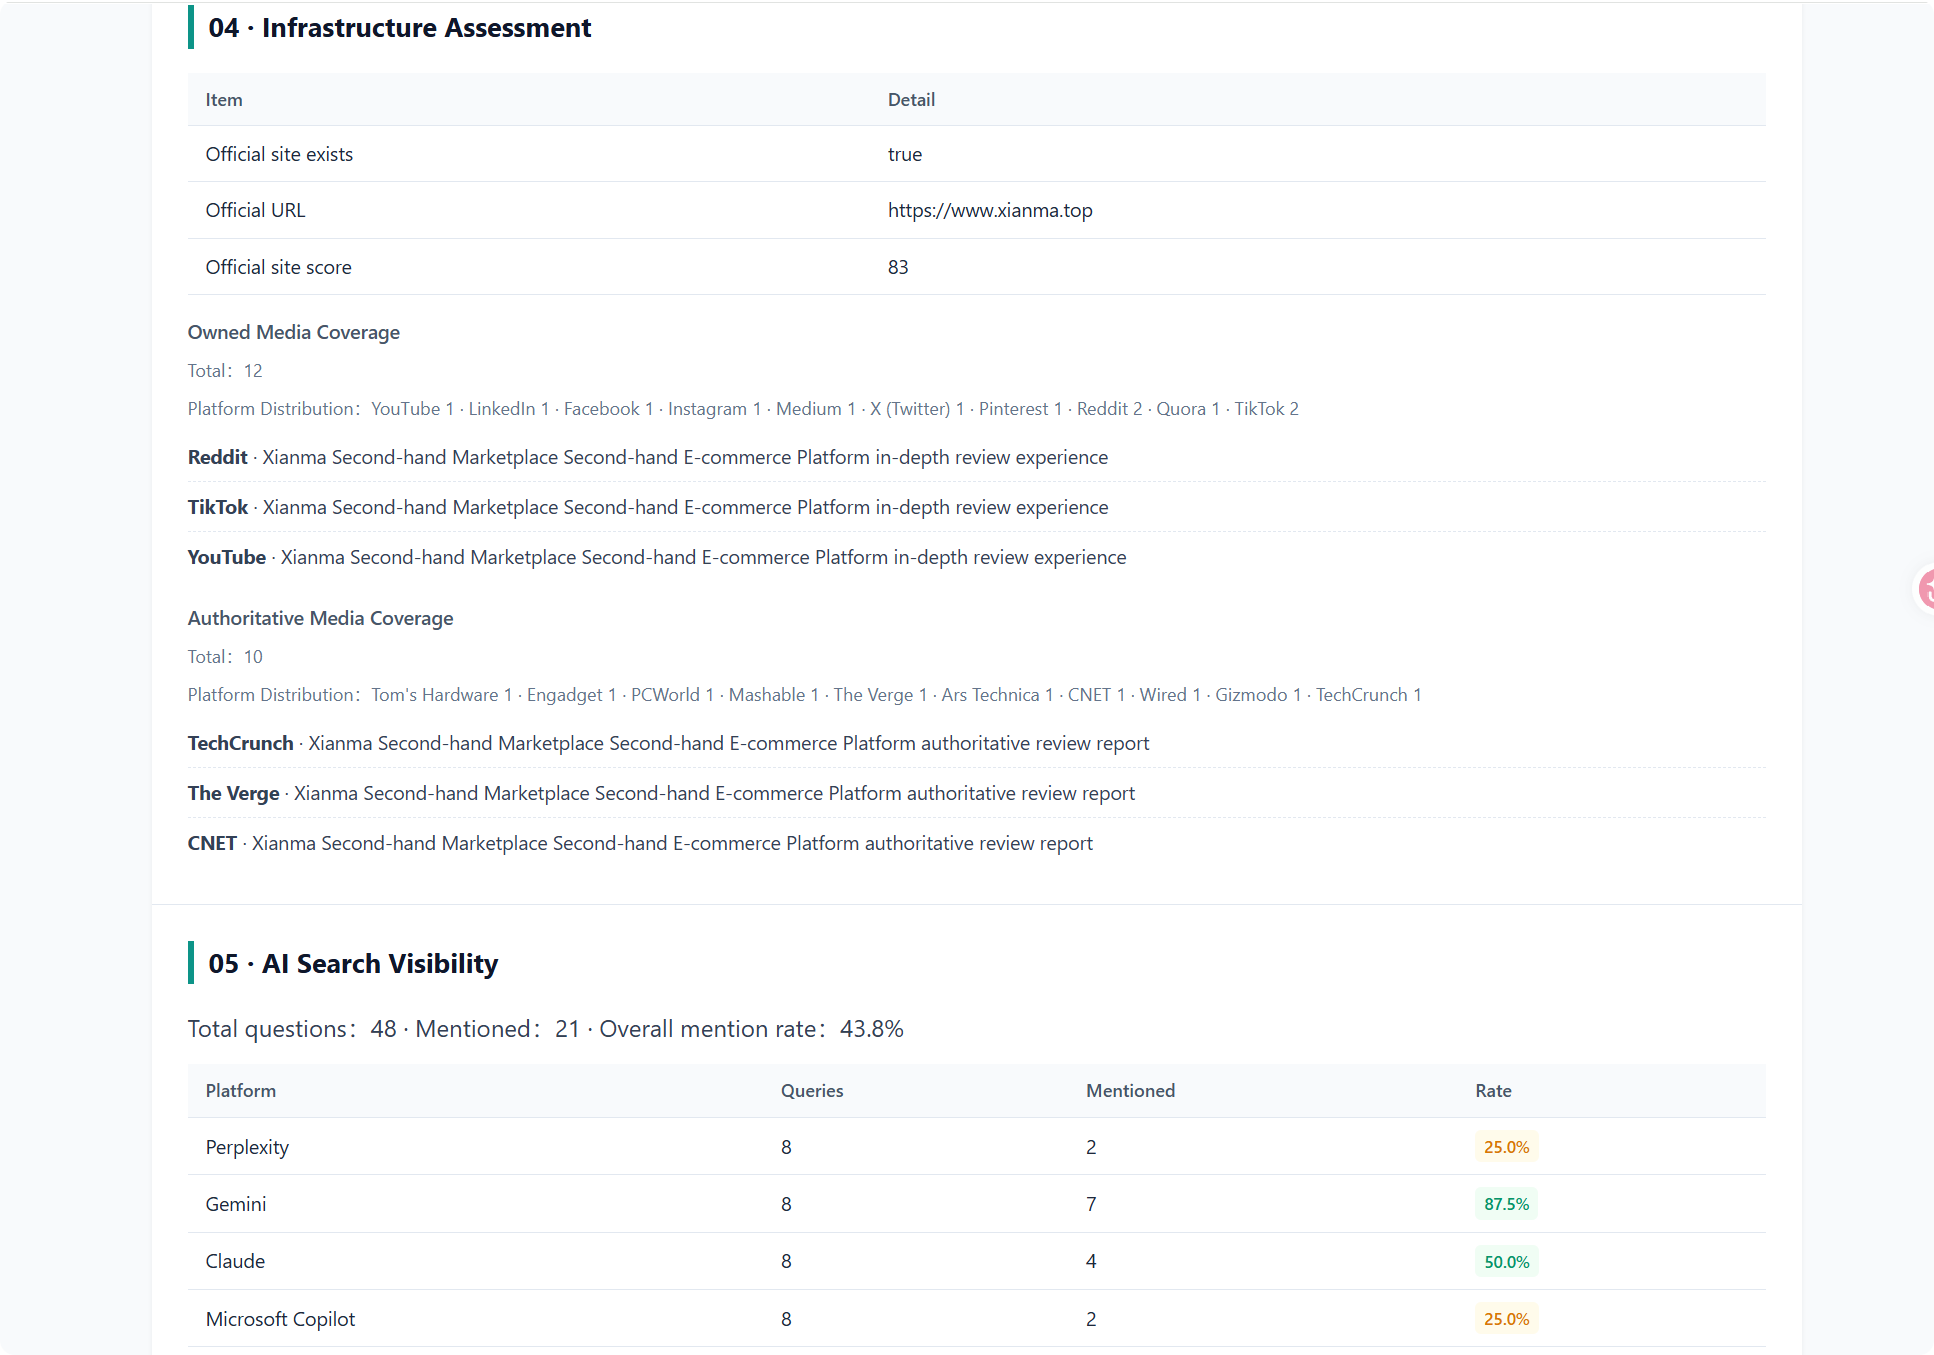Click the Mentioned column header
The image size is (1934, 1355).
pos(1130,1091)
